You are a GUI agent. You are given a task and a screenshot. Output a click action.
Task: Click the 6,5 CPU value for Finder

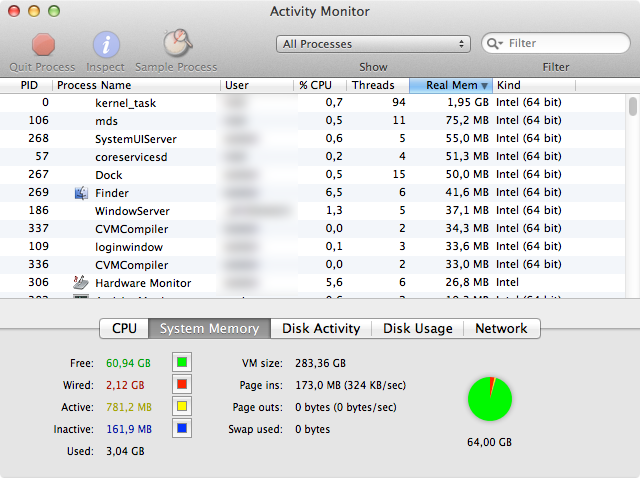(x=334, y=192)
